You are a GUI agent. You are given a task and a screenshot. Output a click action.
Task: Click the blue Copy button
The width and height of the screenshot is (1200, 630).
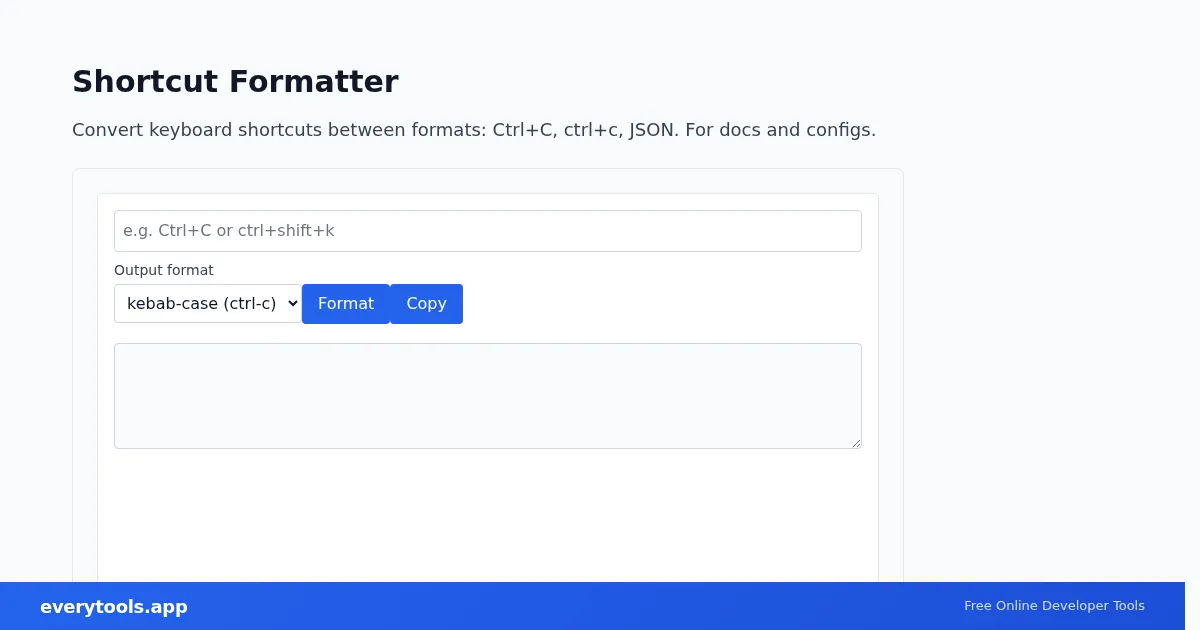pos(426,304)
